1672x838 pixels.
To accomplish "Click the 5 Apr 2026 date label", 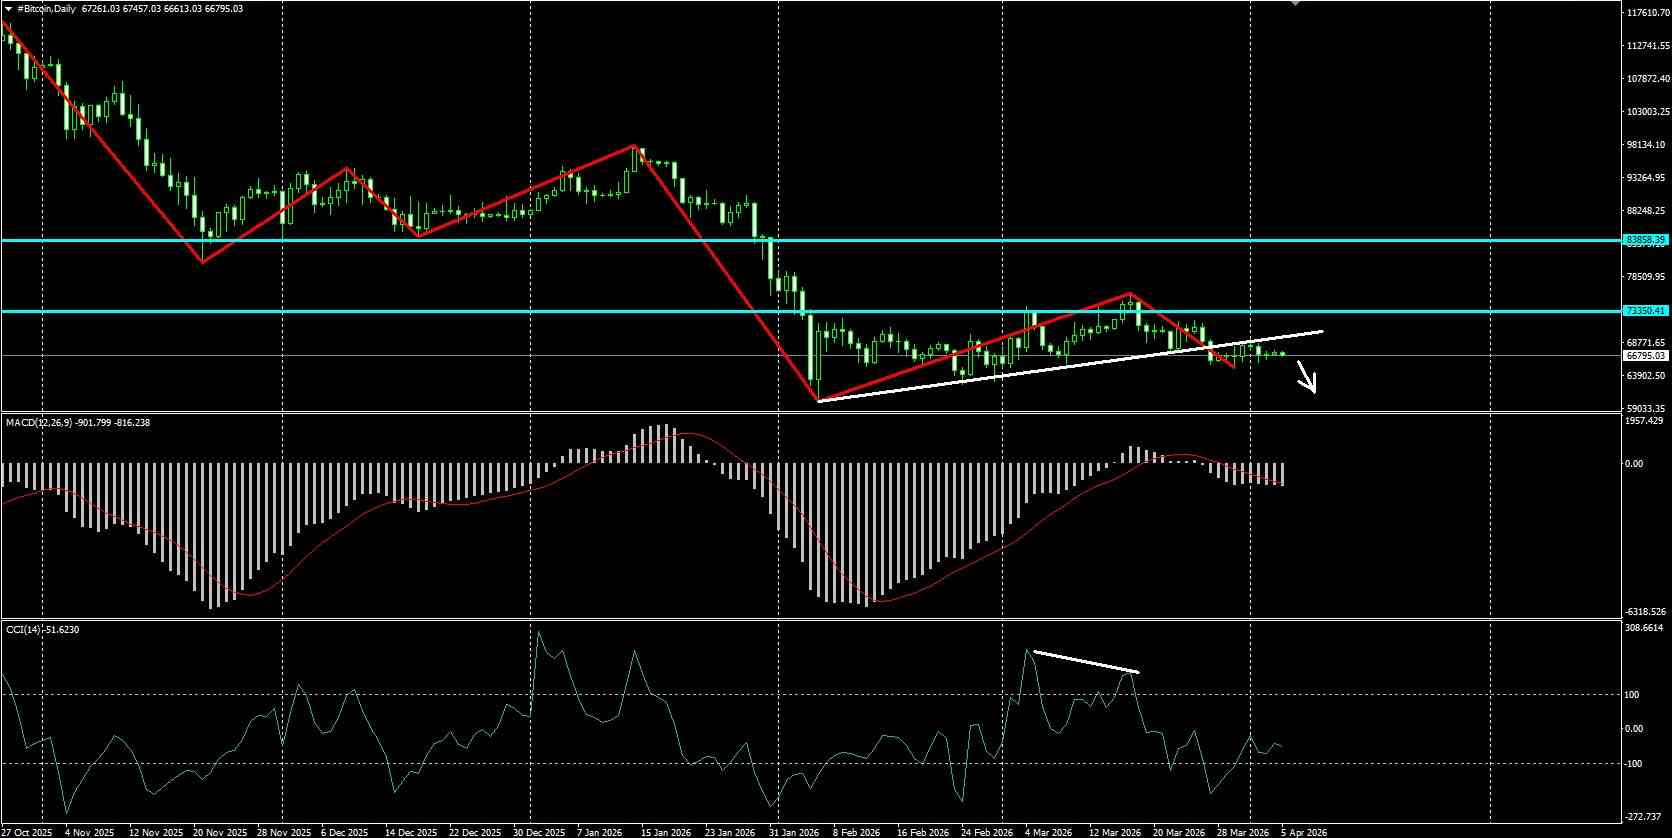I will (x=1304, y=832).
